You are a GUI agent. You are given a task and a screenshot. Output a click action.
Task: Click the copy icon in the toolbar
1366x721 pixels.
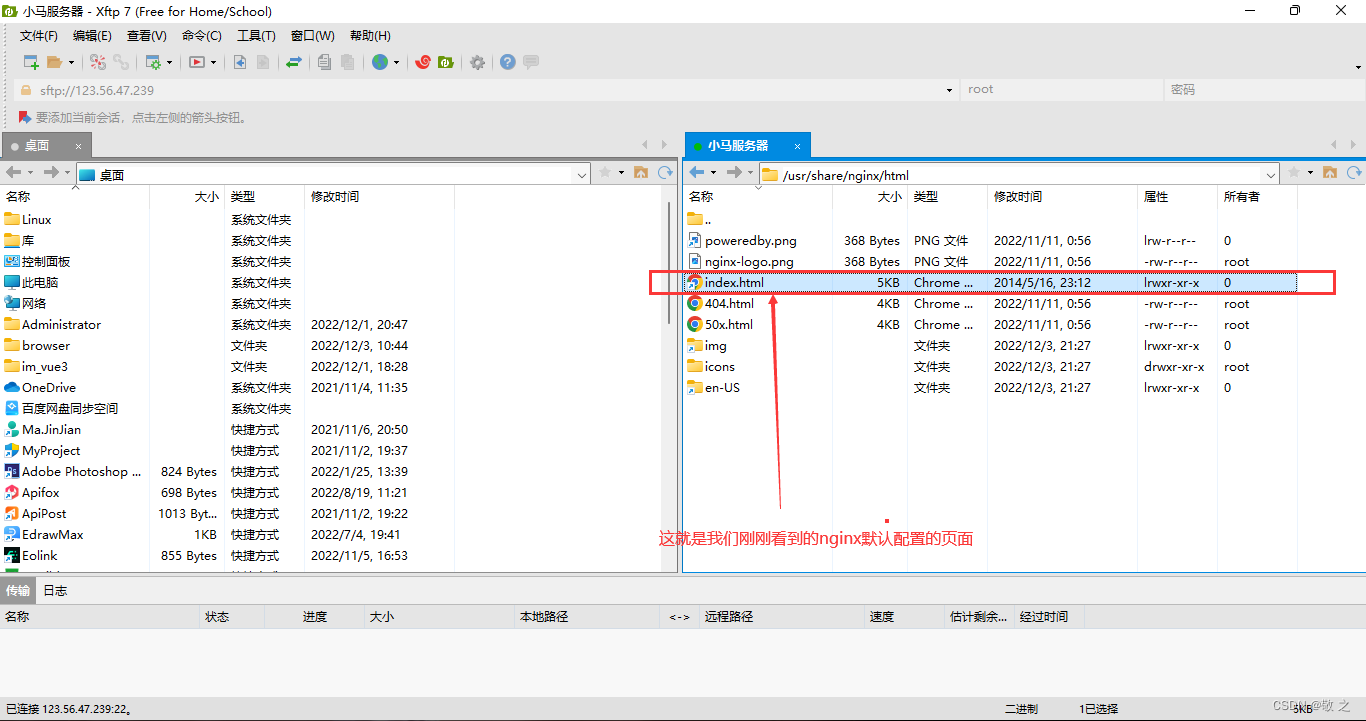324,62
